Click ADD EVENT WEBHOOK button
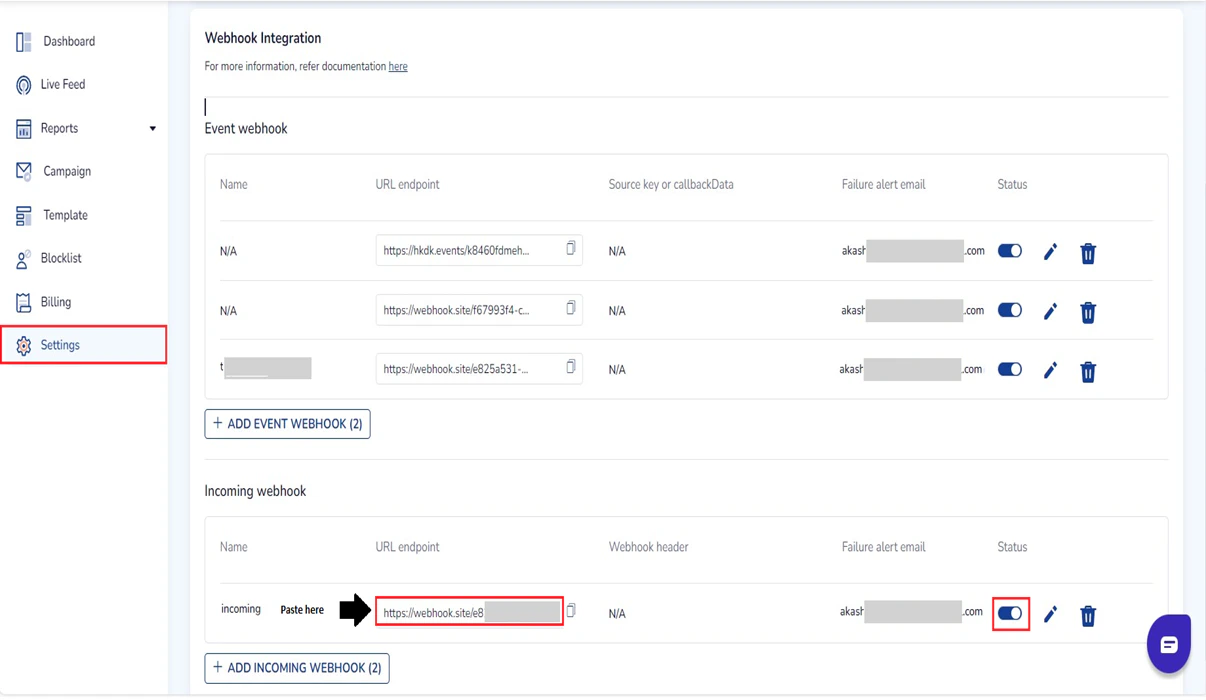 tap(287, 424)
